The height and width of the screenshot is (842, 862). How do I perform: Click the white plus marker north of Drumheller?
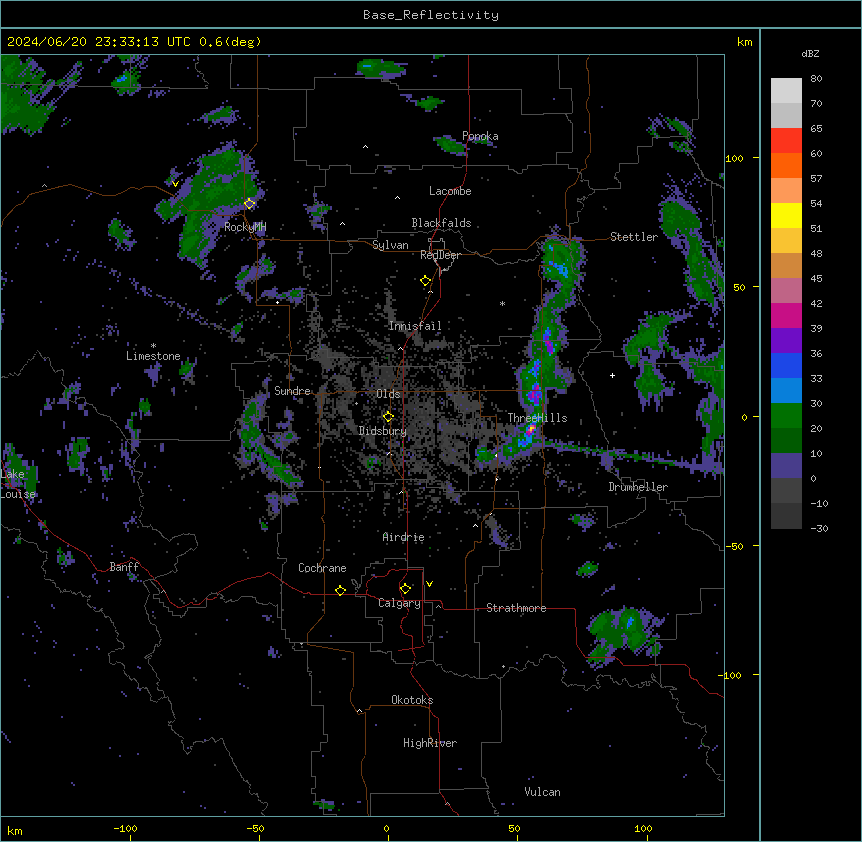612,375
